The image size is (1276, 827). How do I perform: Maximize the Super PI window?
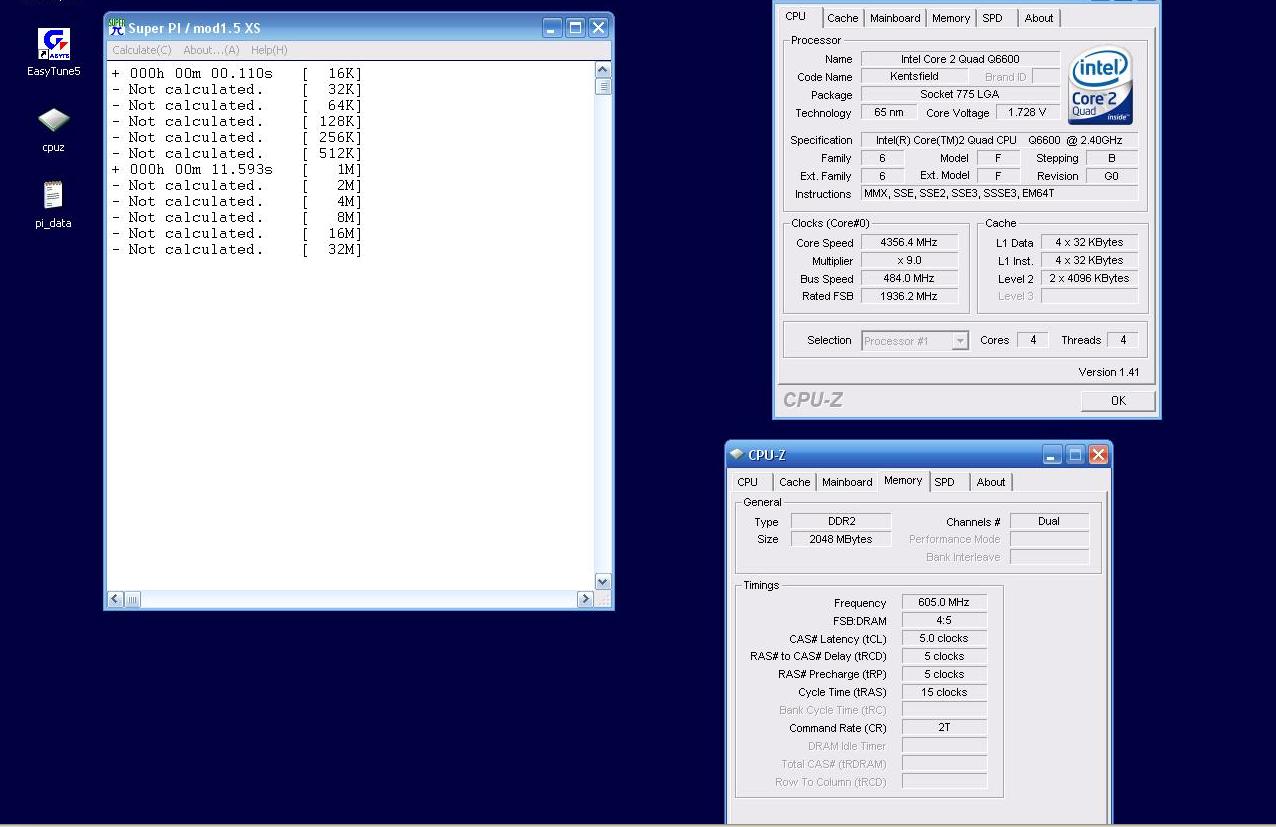576,28
